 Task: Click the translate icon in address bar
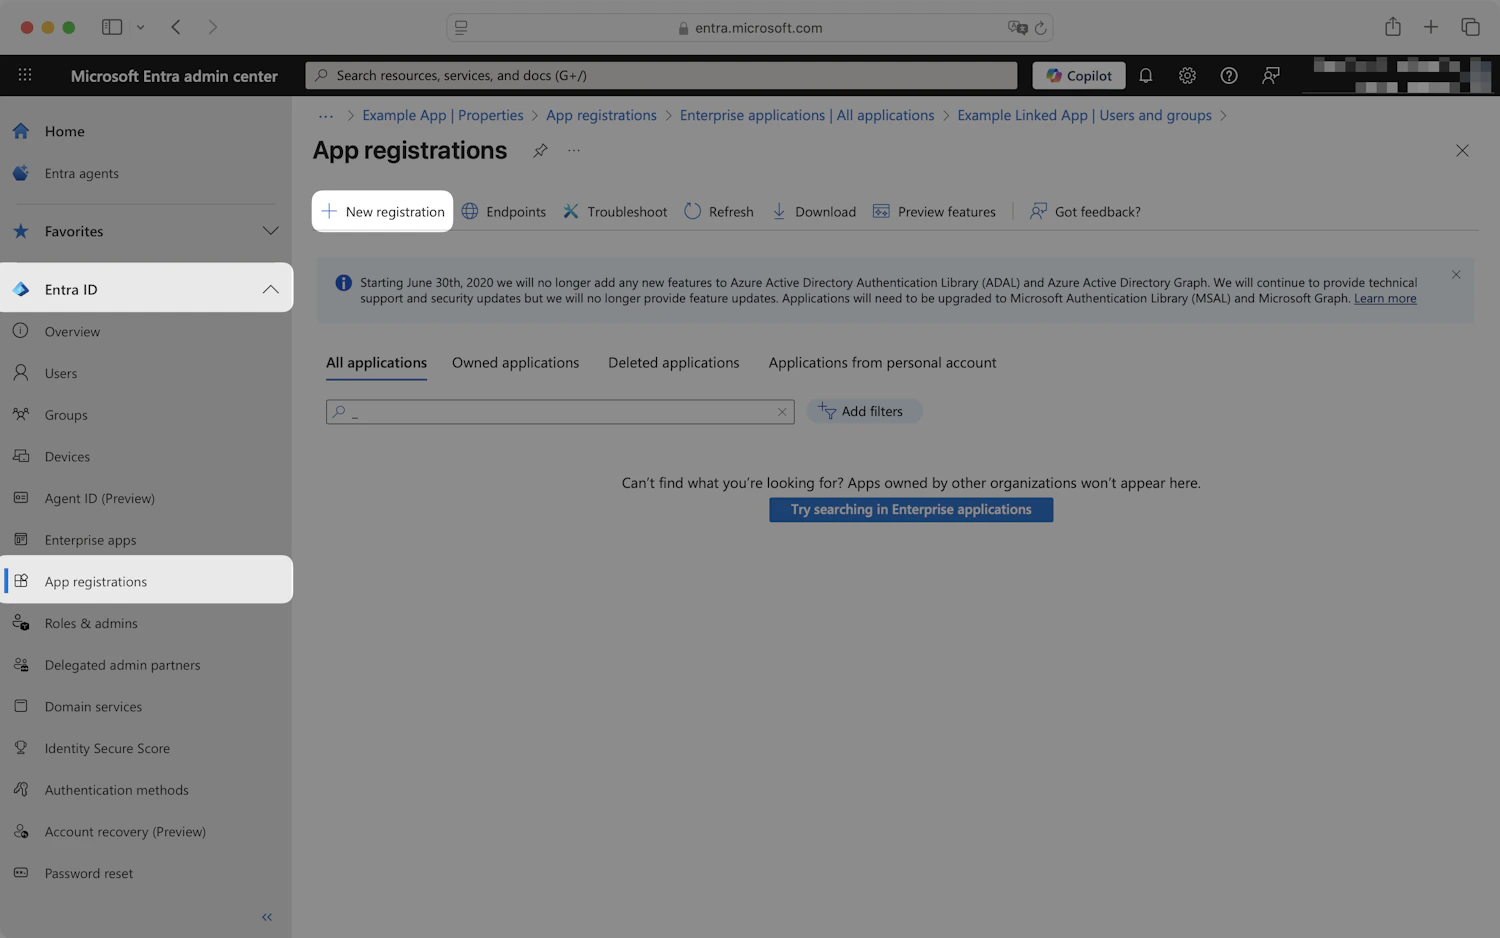pyautogui.click(x=1018, y=28)
